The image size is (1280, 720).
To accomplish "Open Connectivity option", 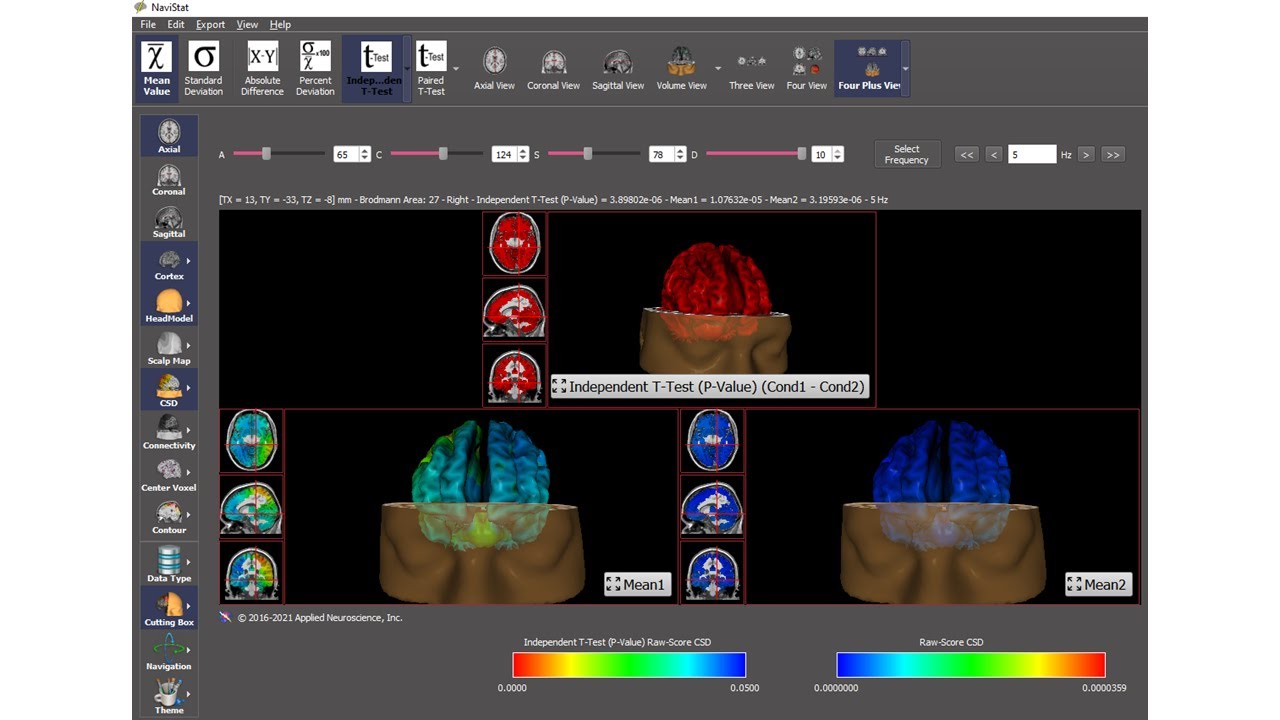I will (x=169, y=432).
